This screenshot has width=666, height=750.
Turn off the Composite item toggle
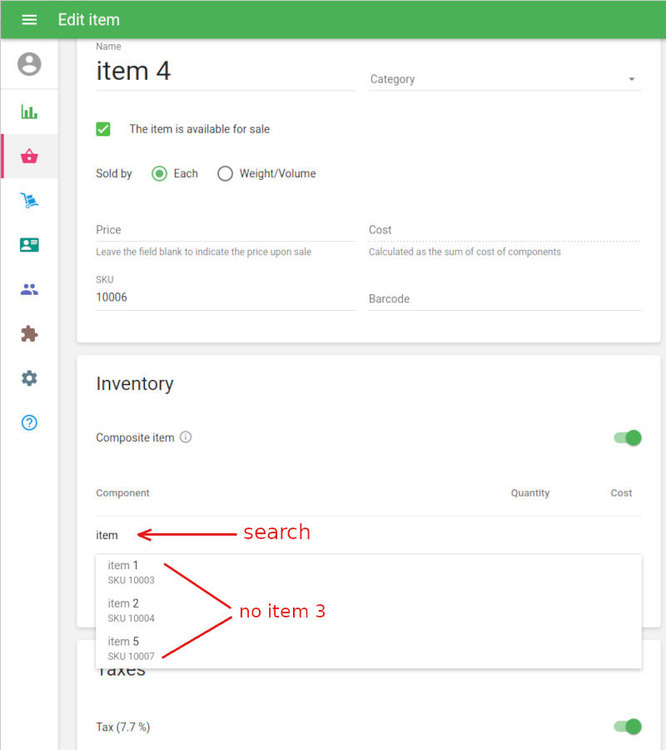point(627,438)
